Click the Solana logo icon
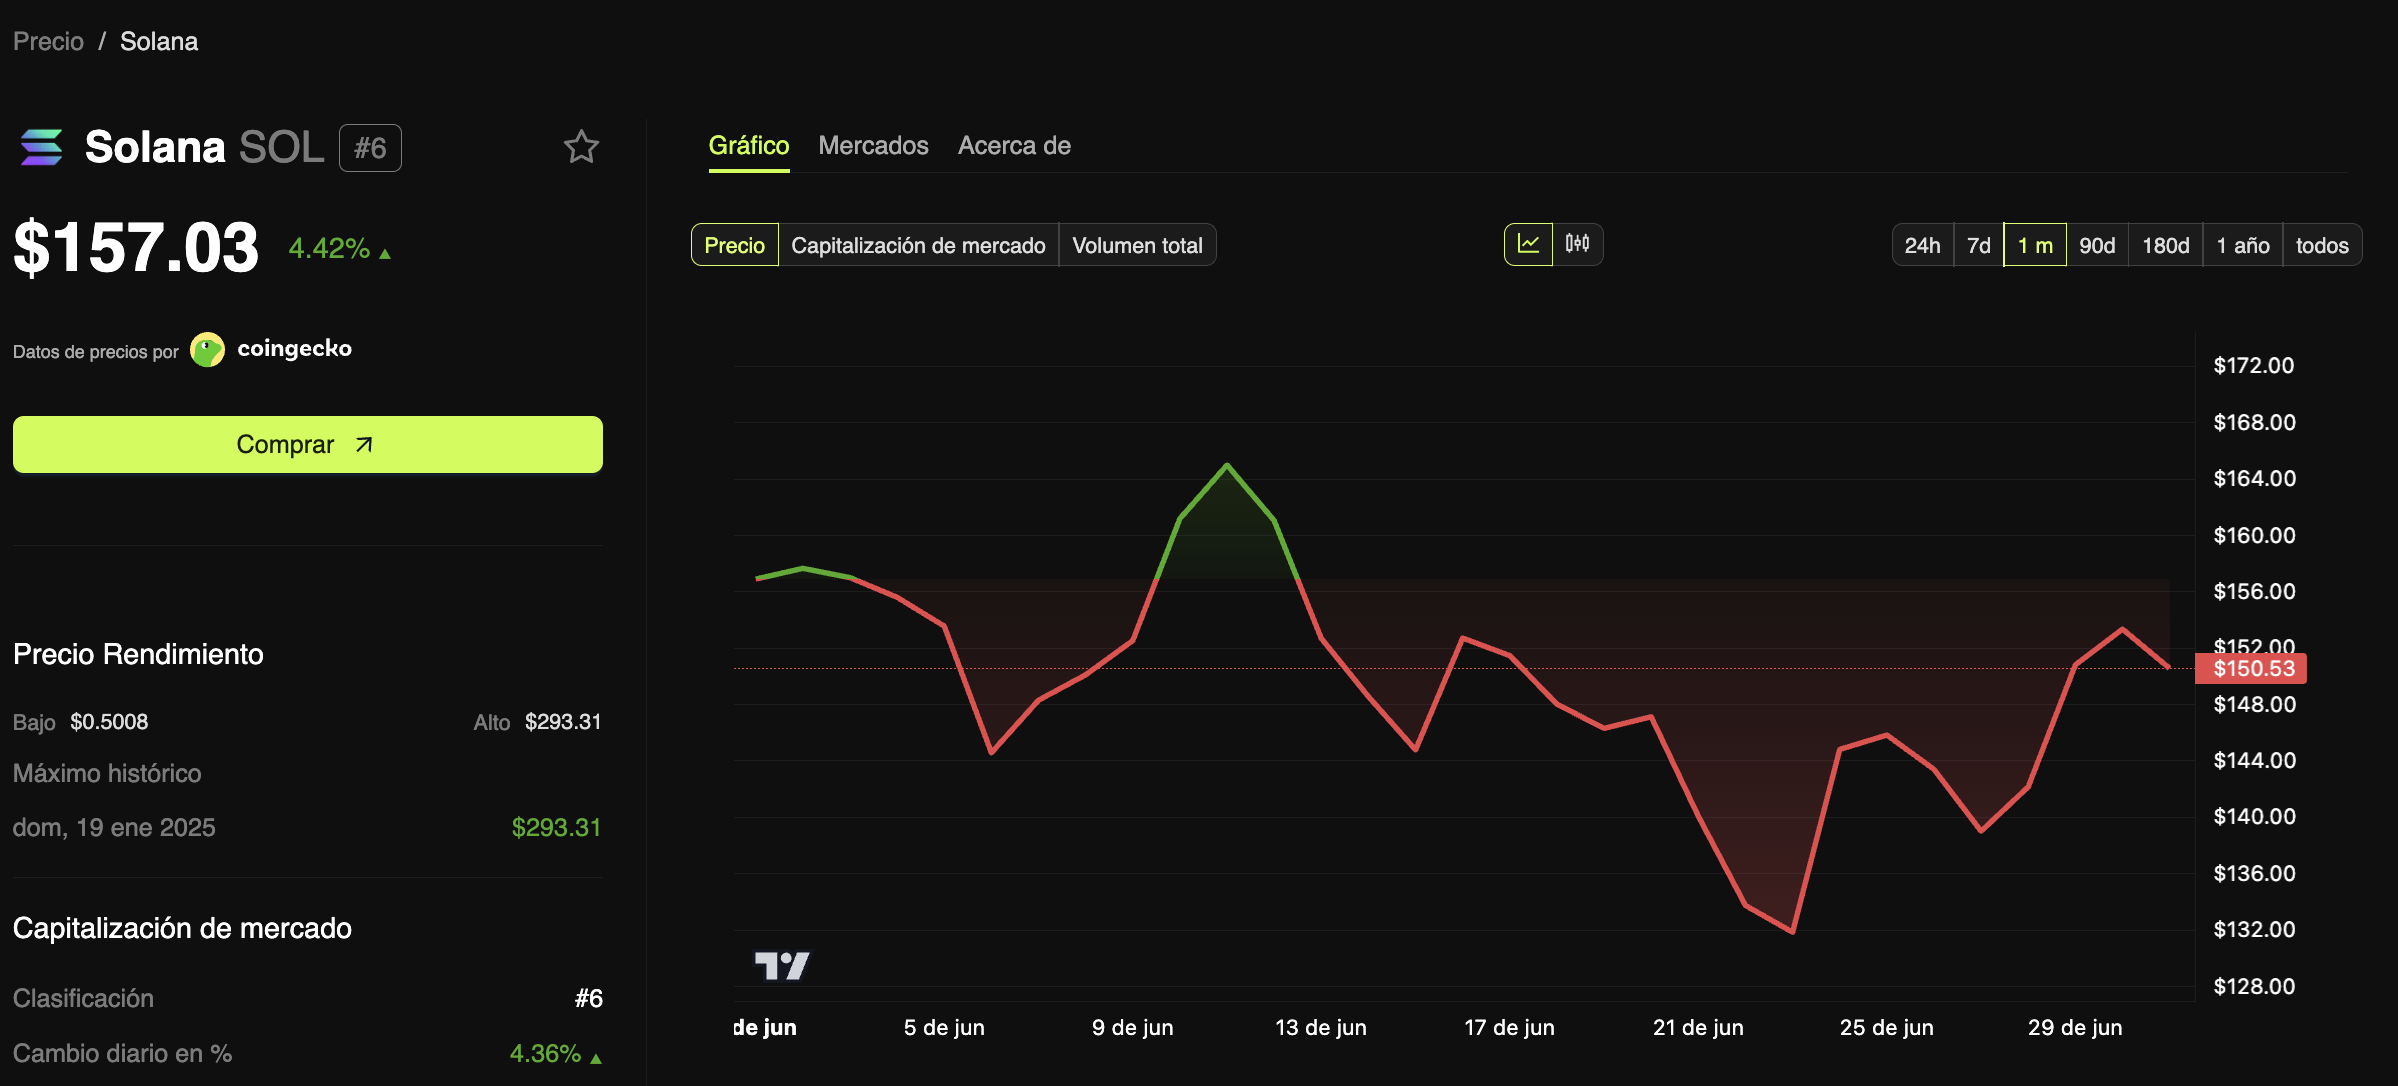This screenshot has width=2398, height=1086. [x=42, y=147]
